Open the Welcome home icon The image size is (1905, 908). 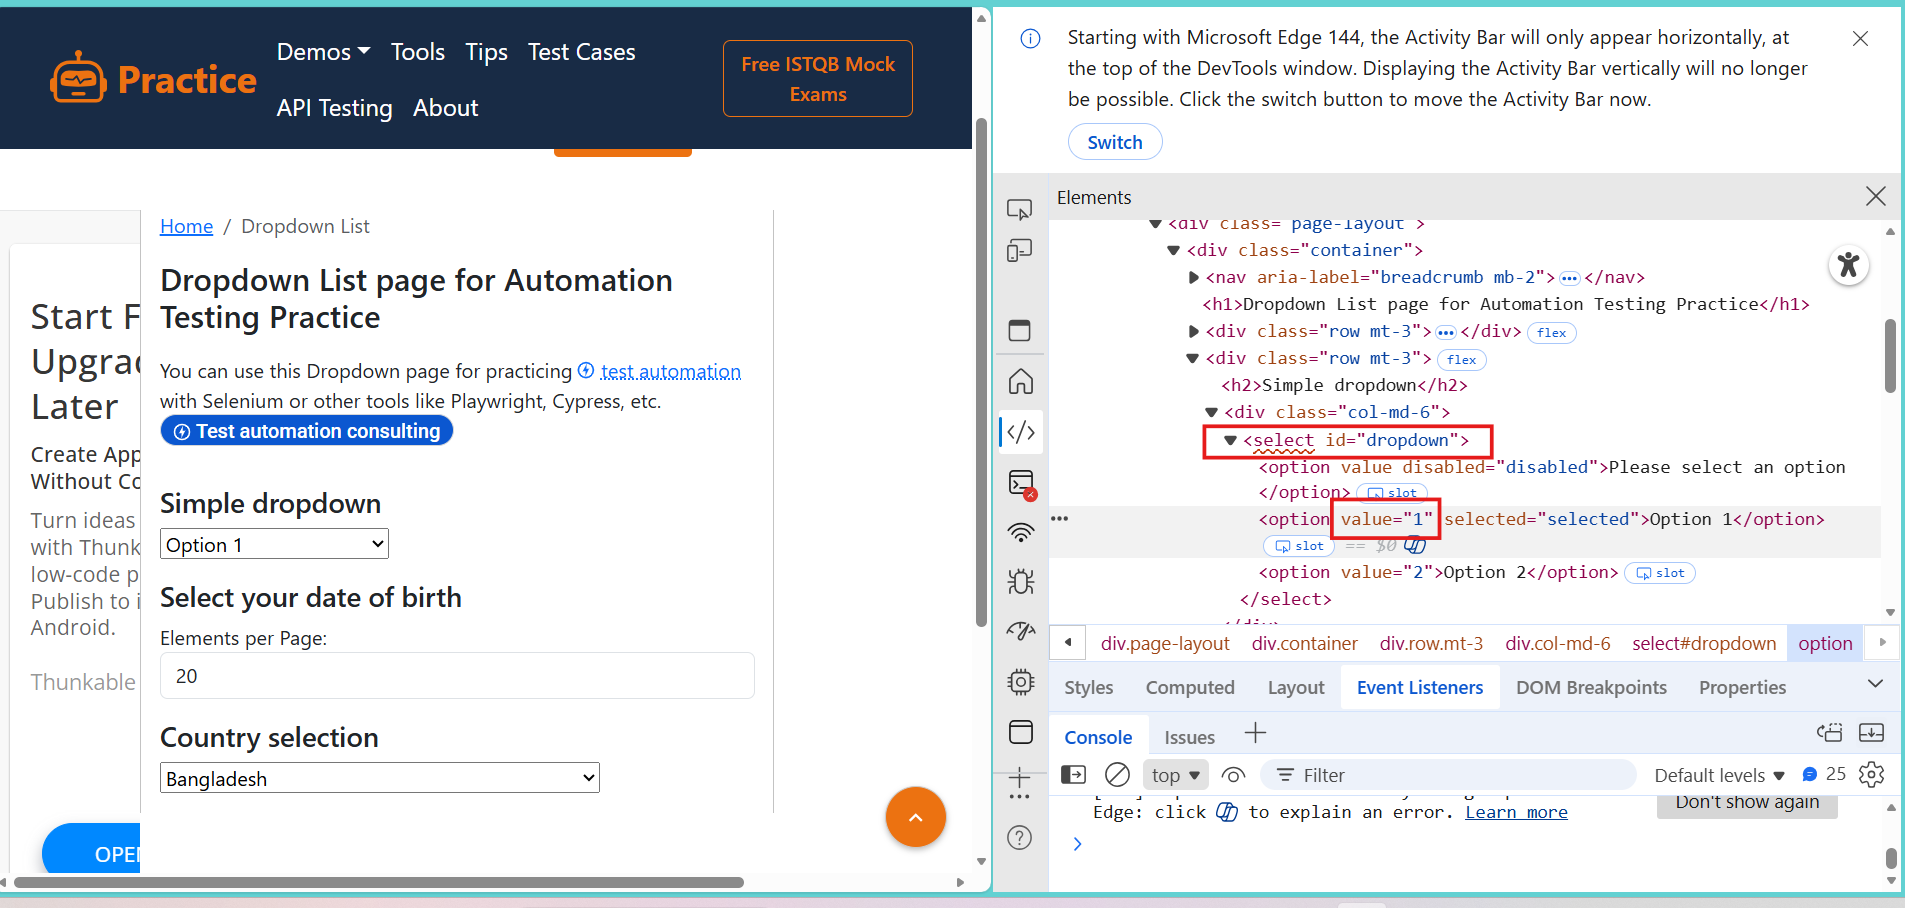coord(1020,382)
